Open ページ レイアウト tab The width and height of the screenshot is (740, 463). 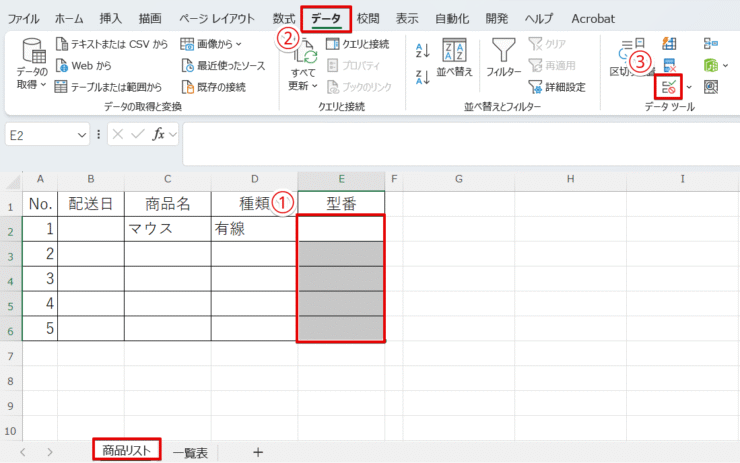click(x=217, y=19)
